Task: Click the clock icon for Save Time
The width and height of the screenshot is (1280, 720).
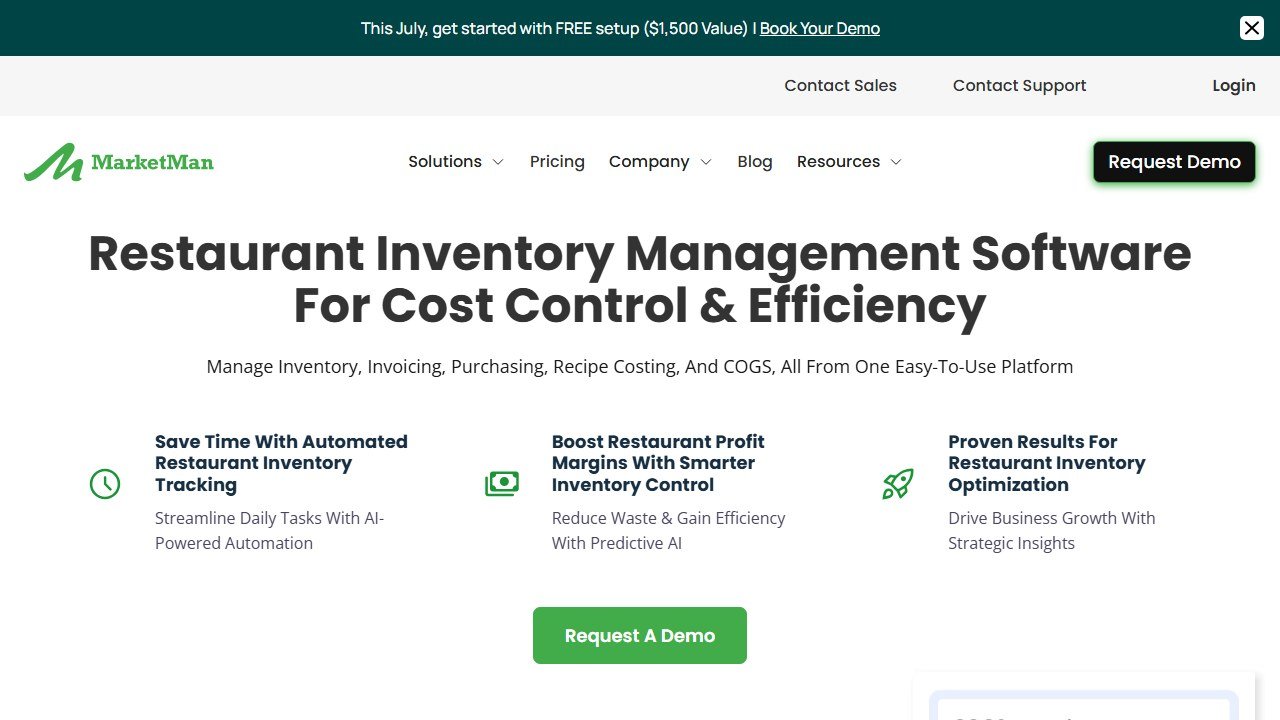Action: (x=105, y=484)
